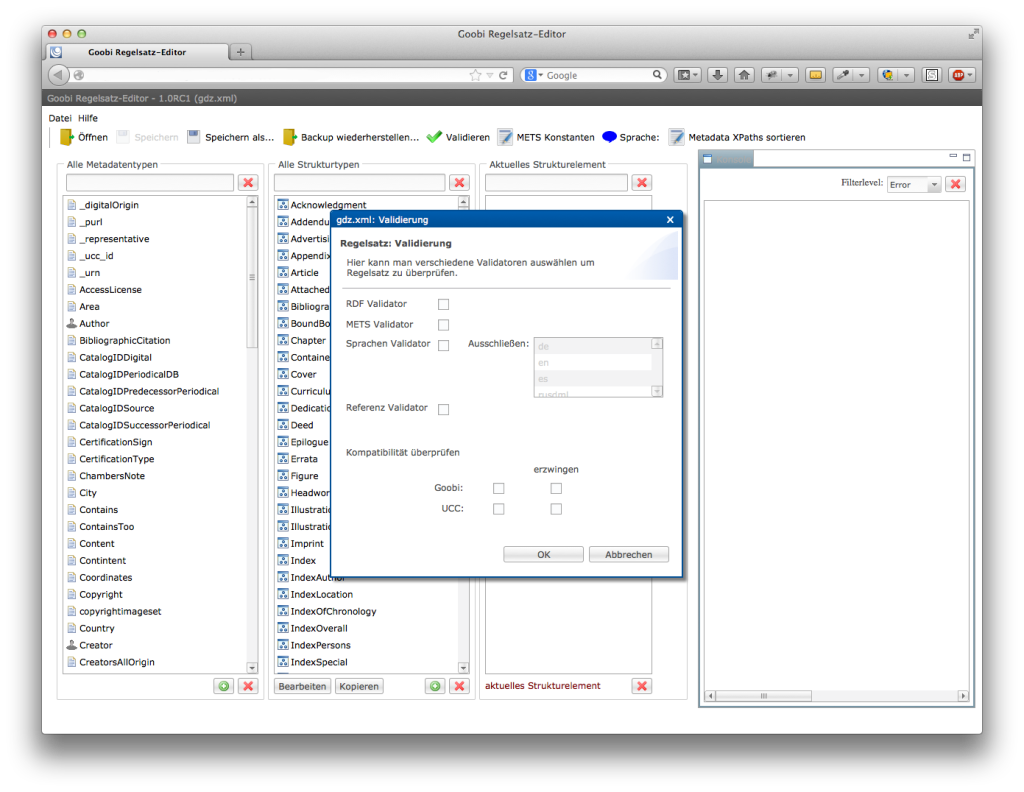Click the Author person icon in metadata list
The image size is (1024, 792).
[72, 323]
